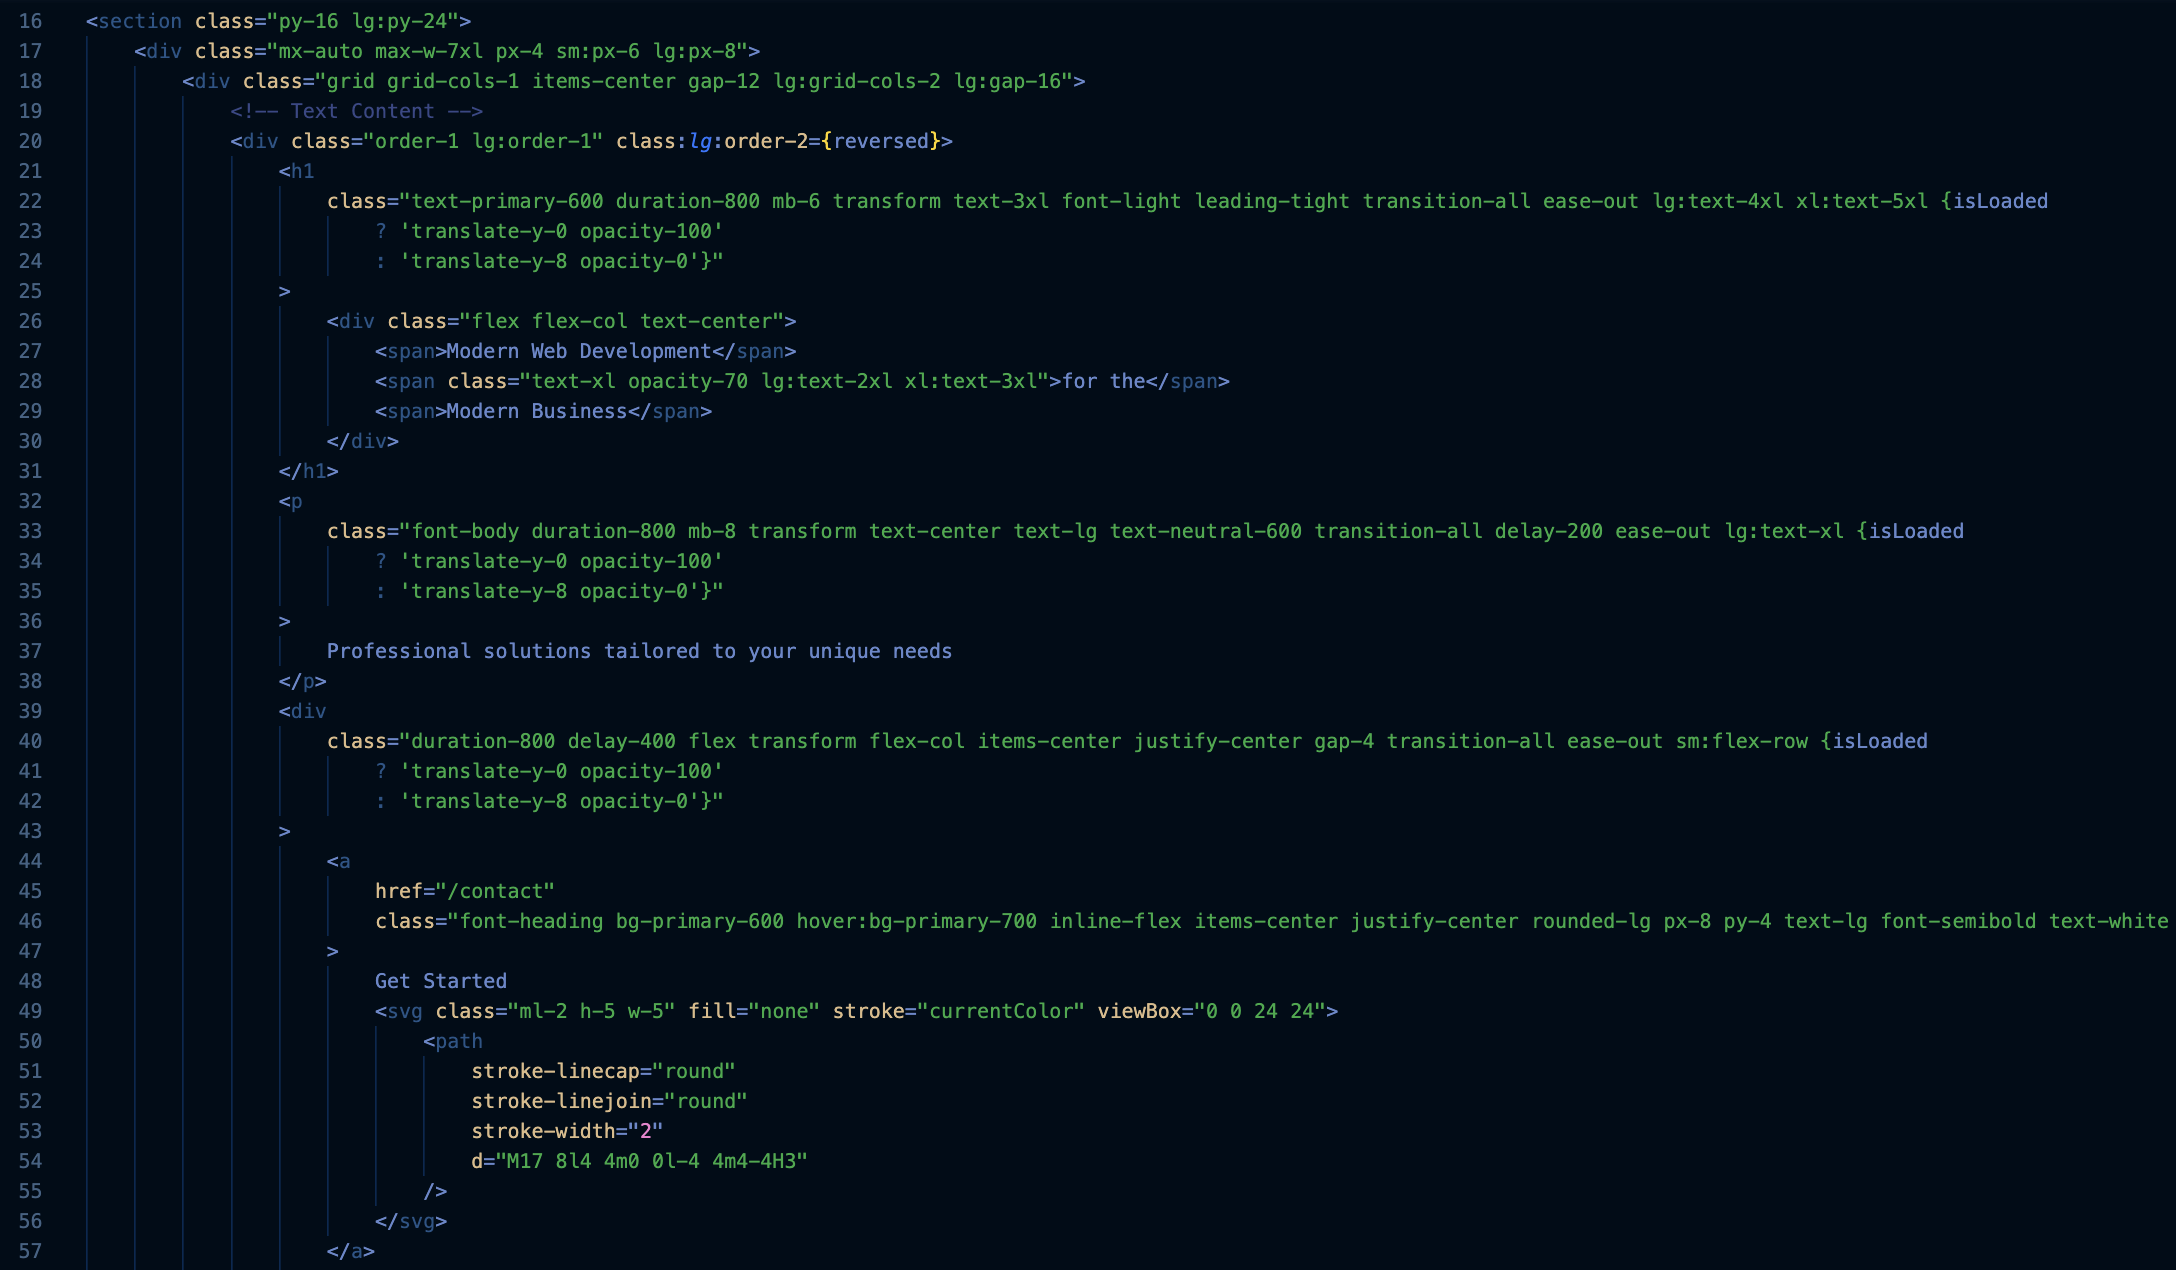Click line number 57 in the gutter
This screenshot has height=1270, width=2176.
click(30, 1251)
